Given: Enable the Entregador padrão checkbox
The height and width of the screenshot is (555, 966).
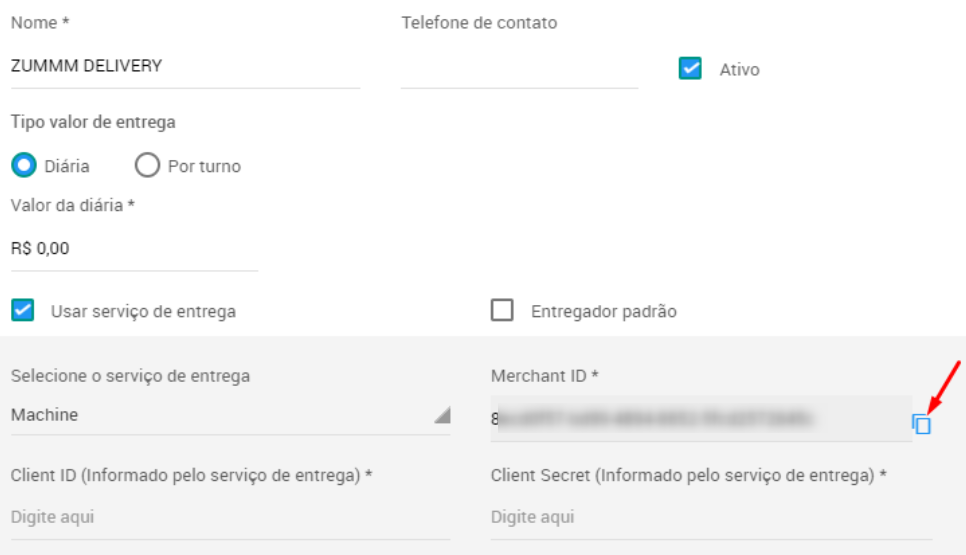Looking at the screenshot, I should pyautogui.click(x=502, y=310).
